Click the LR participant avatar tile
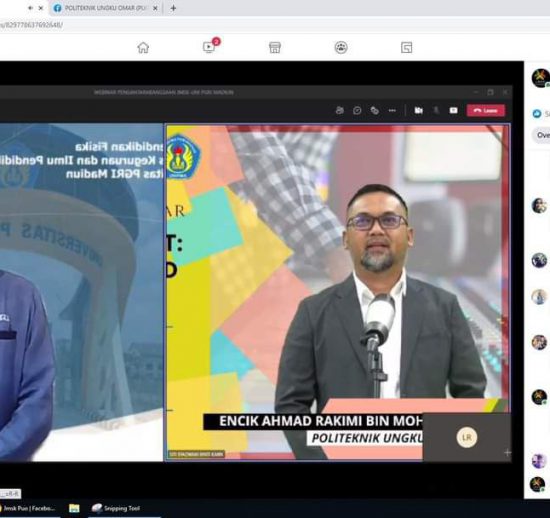Image resolution: width=550 pixels, height=518 pixels. point(467,437)
